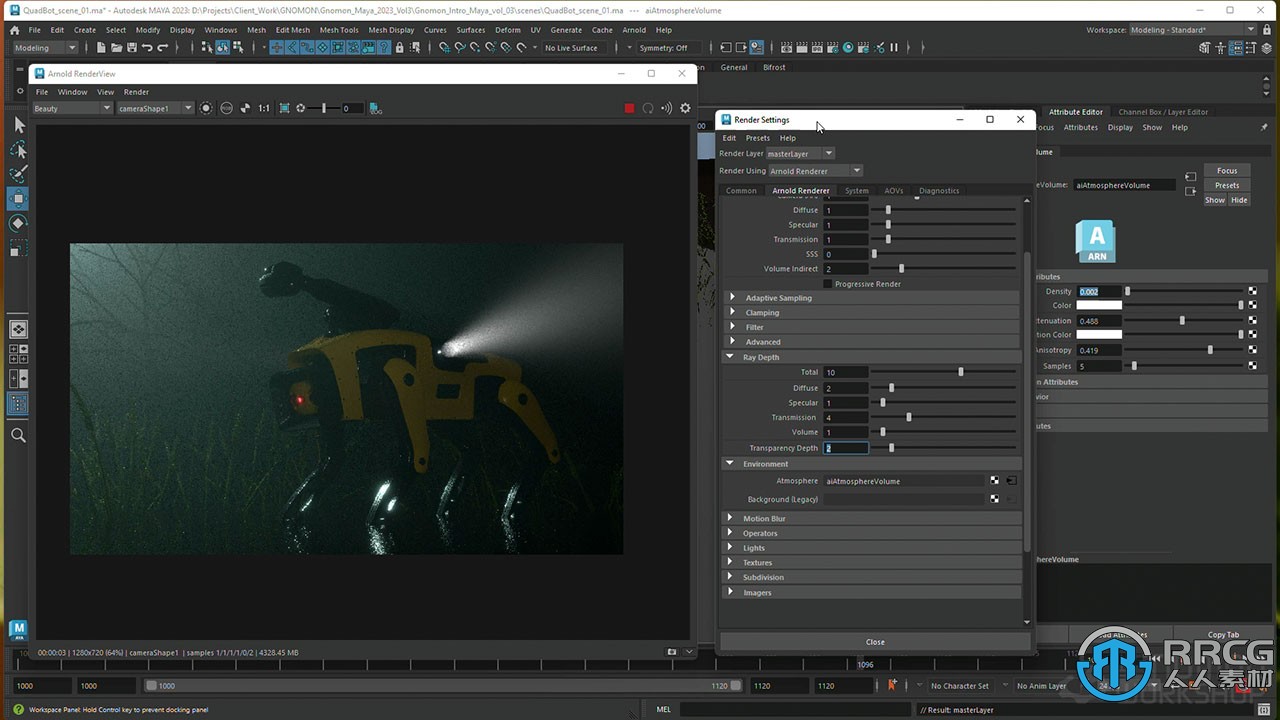Select the Paint Selection tool in toolbox

[18, 173]
